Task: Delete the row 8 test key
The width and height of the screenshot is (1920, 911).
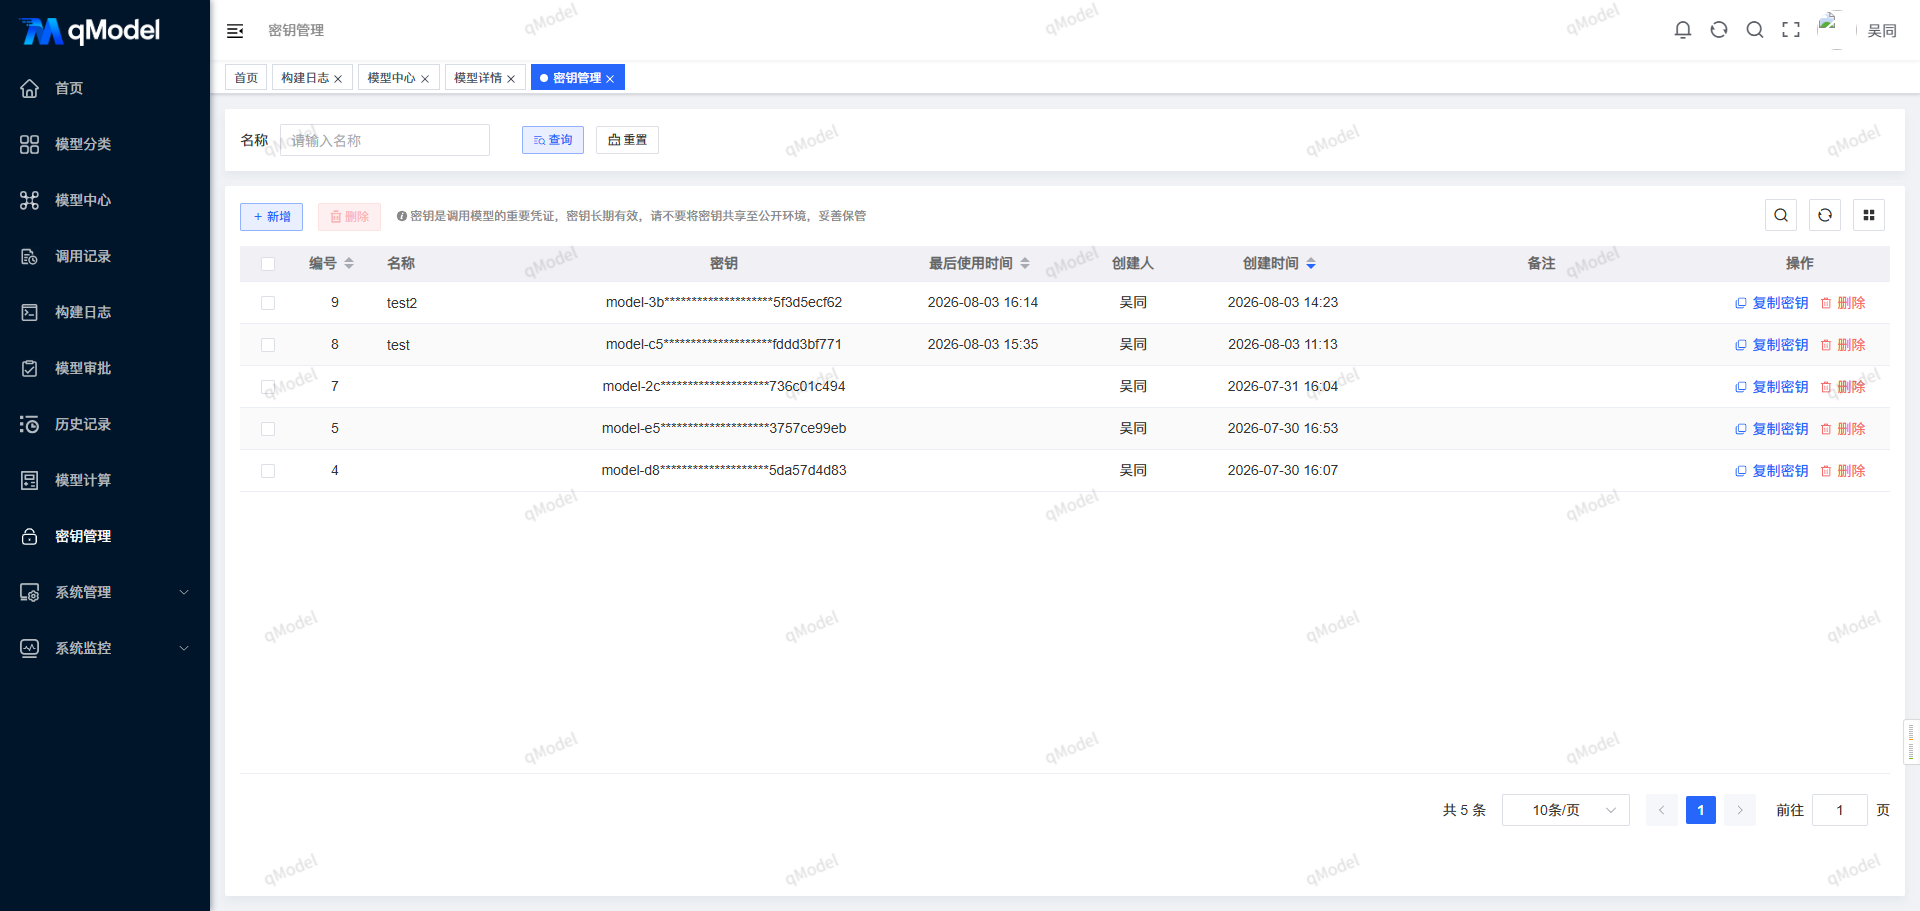Action: [x=1843, y=345]
